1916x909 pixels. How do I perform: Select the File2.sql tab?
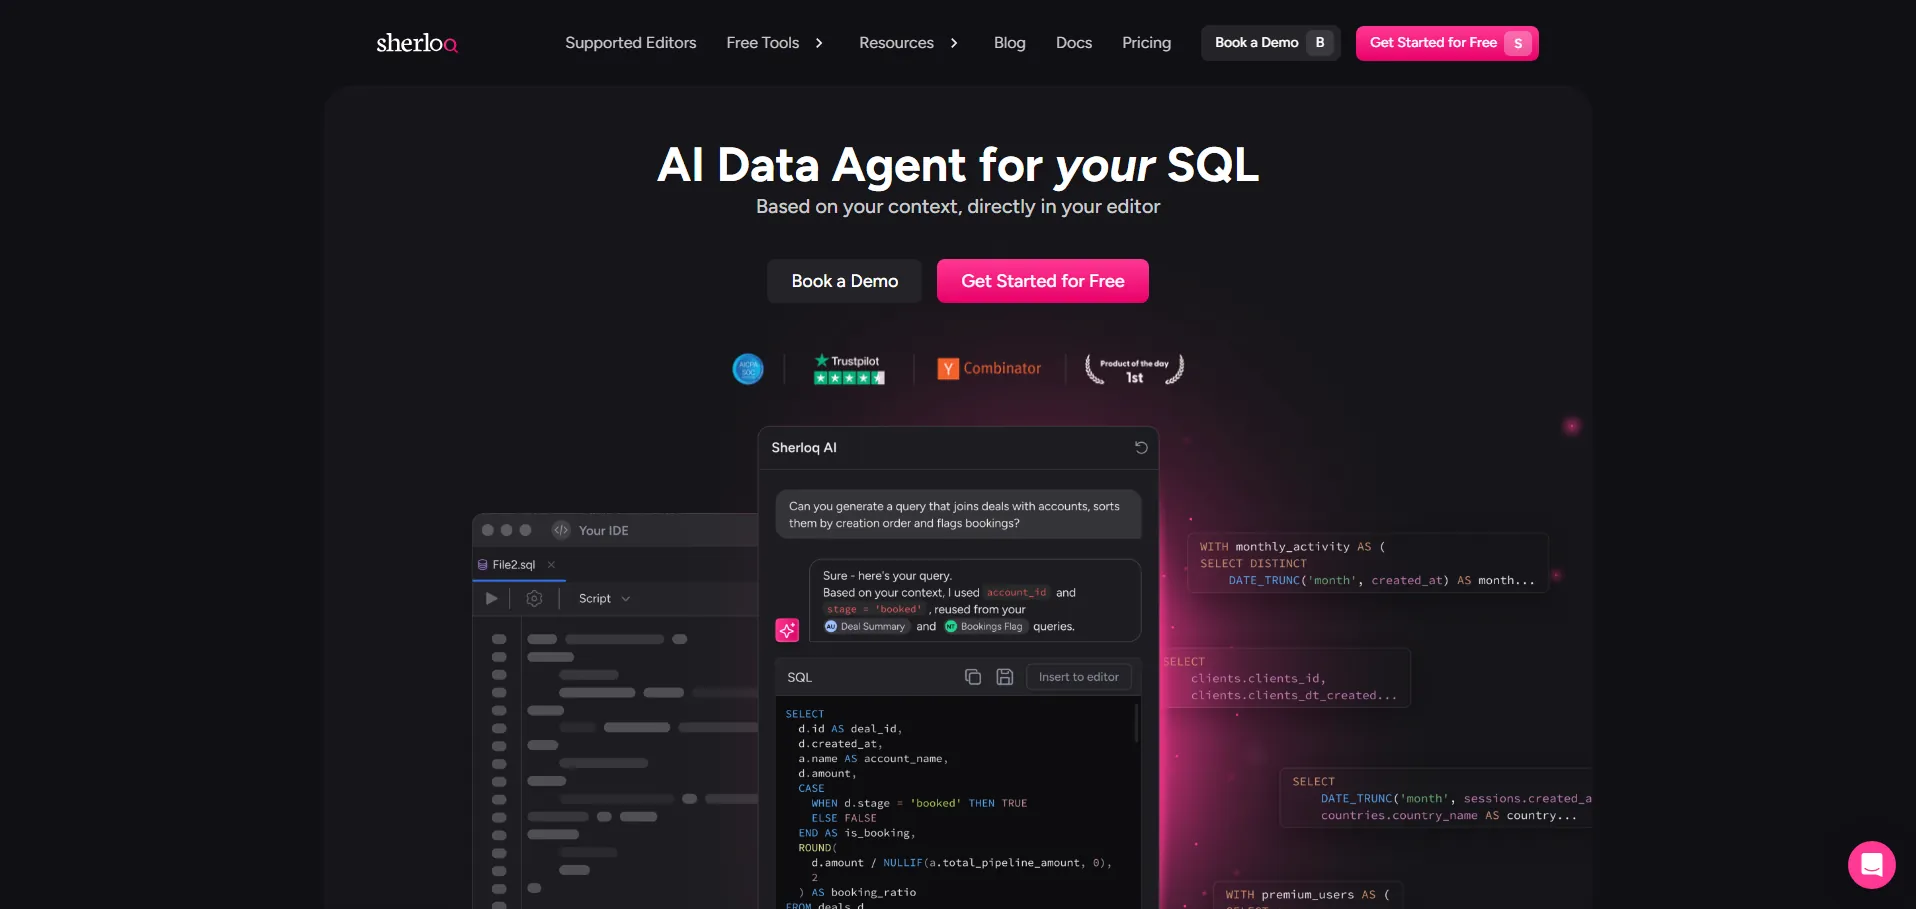pos(513,565)
